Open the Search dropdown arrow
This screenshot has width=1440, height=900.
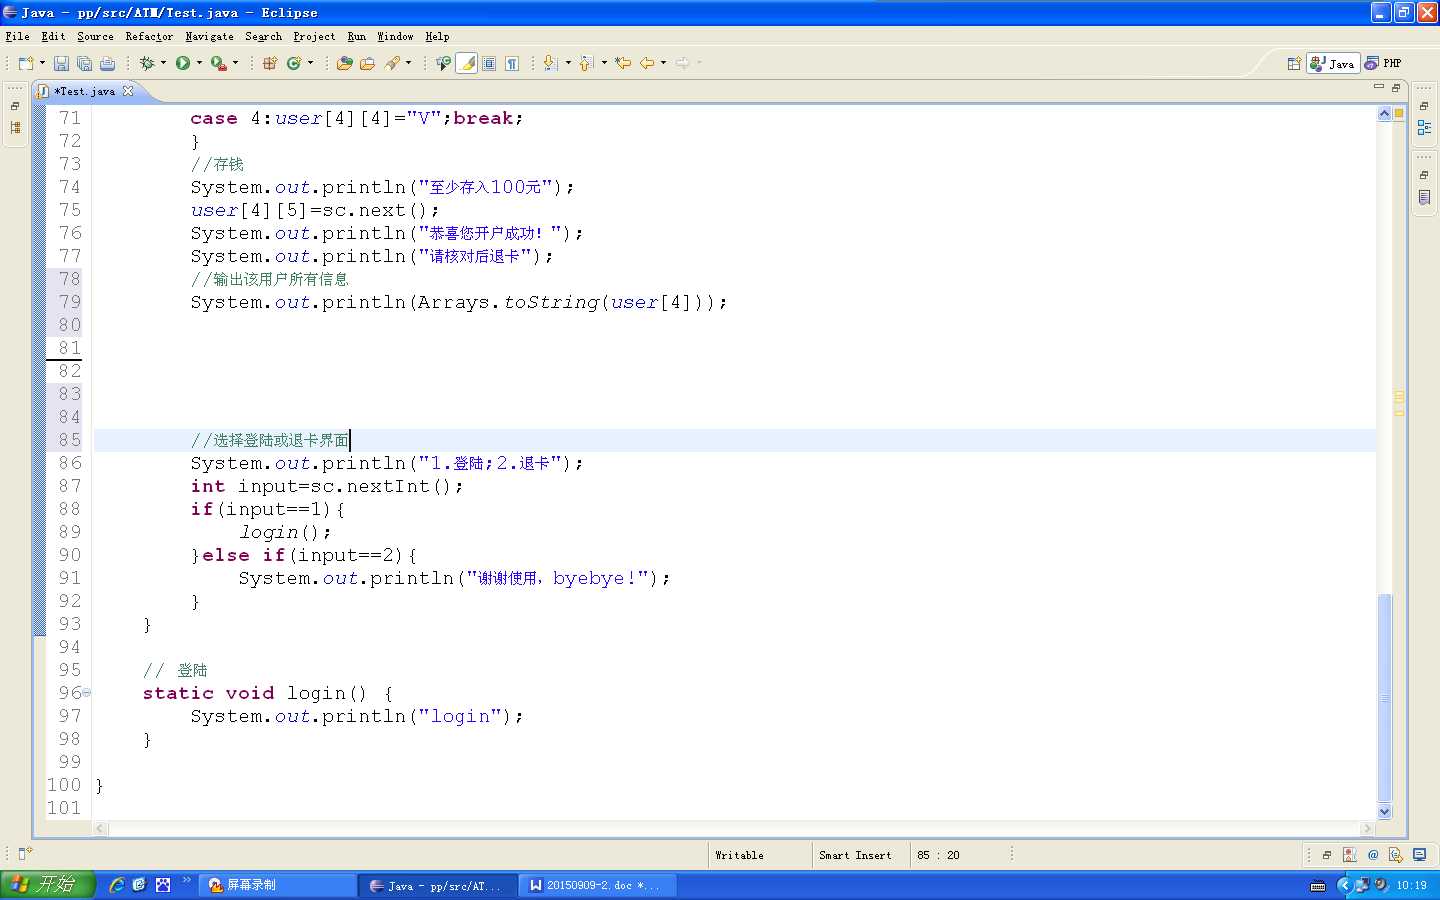click(409, 63)
